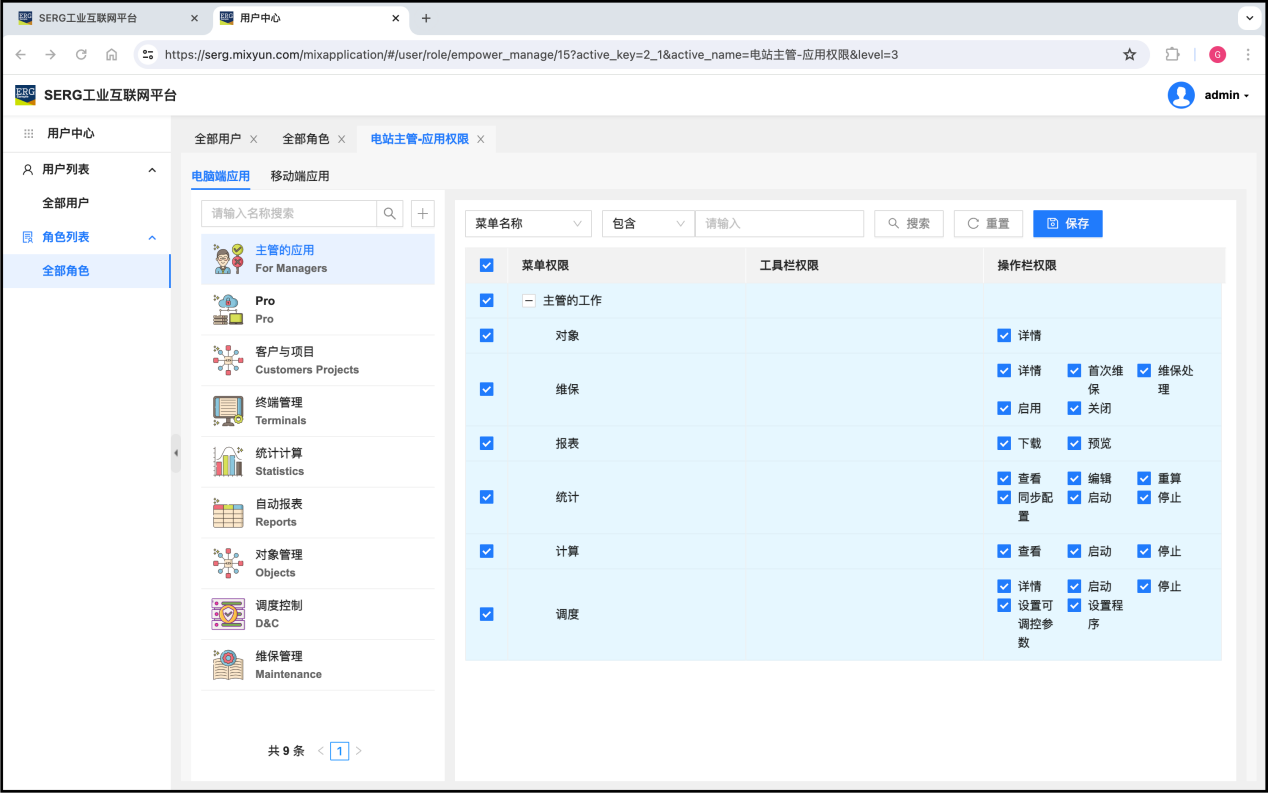This screenshot has width=1268, height=793.
Task: Expand the 包含 condition dropdown
Action: coord(648,224)
